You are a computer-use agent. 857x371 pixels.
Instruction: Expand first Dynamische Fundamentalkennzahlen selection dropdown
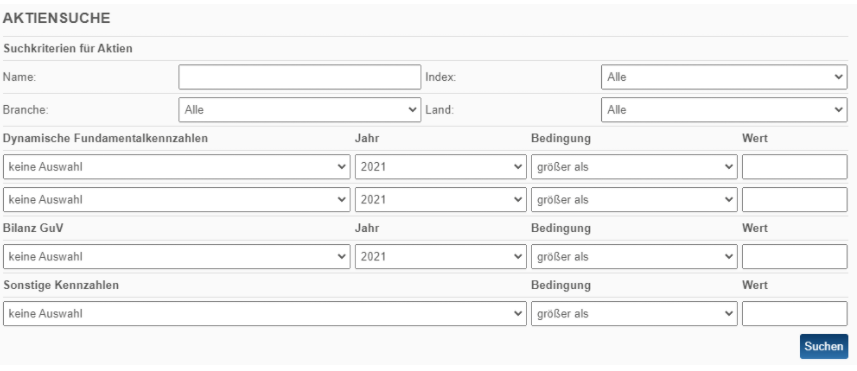pos(177,167)
